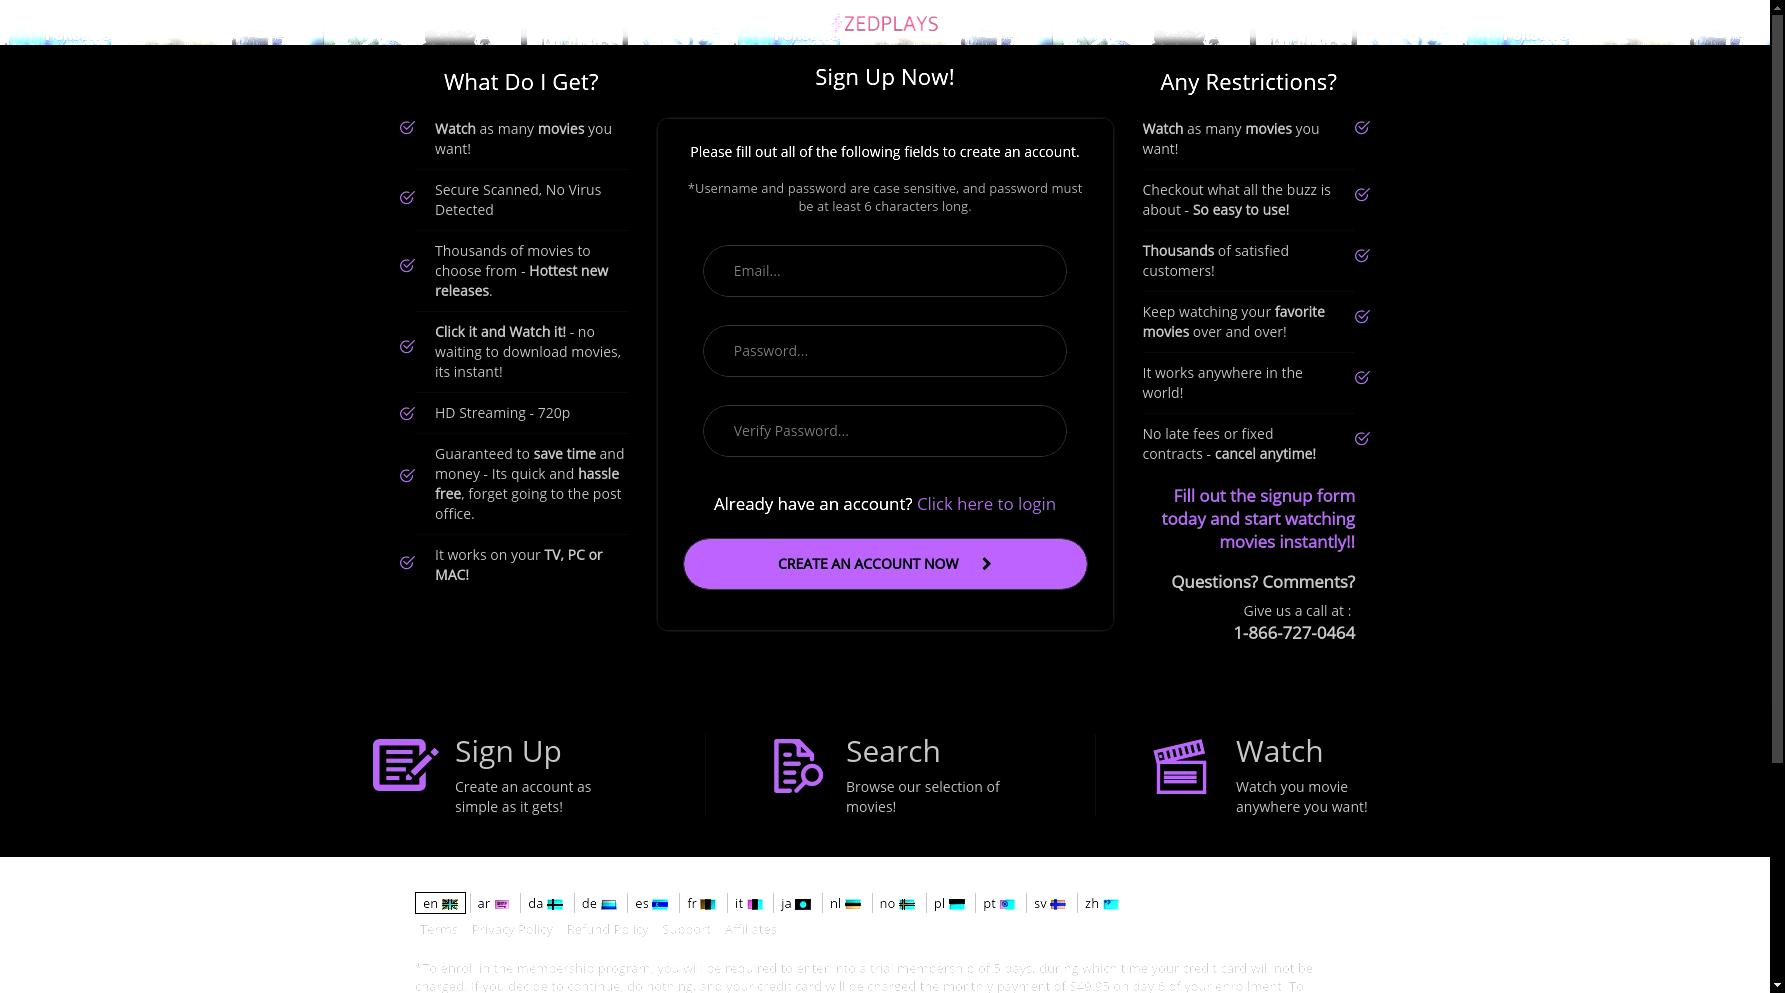The image size is (1785, 993).
Task: Switch language to Polish (pl)
Action: point(949,904)
